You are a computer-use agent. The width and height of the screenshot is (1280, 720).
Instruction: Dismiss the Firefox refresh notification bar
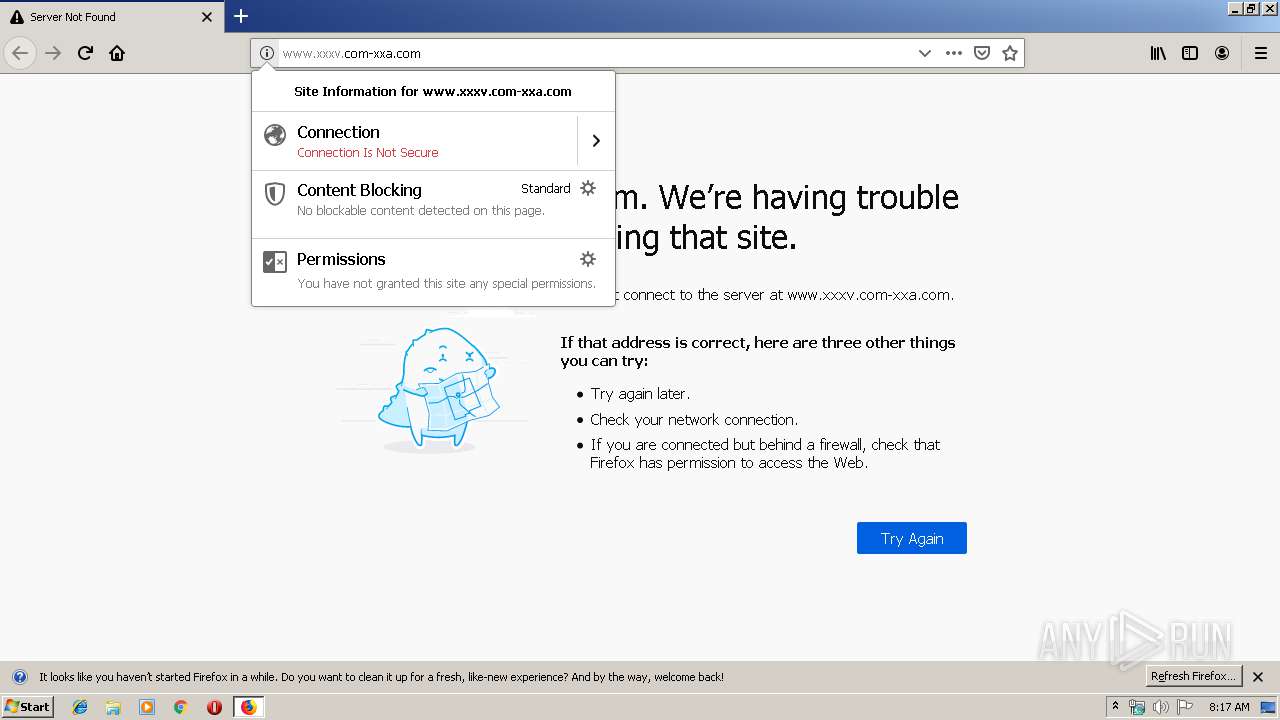tap(1258, 677)
